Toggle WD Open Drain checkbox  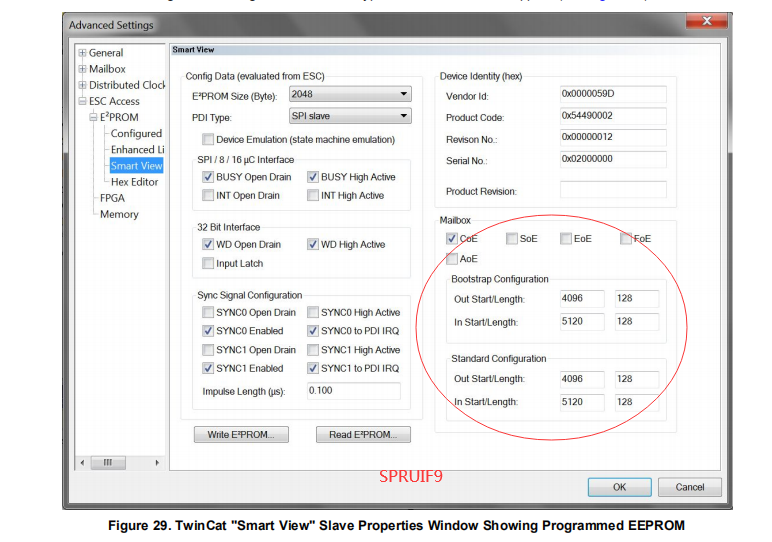click(x=208, y=244)
